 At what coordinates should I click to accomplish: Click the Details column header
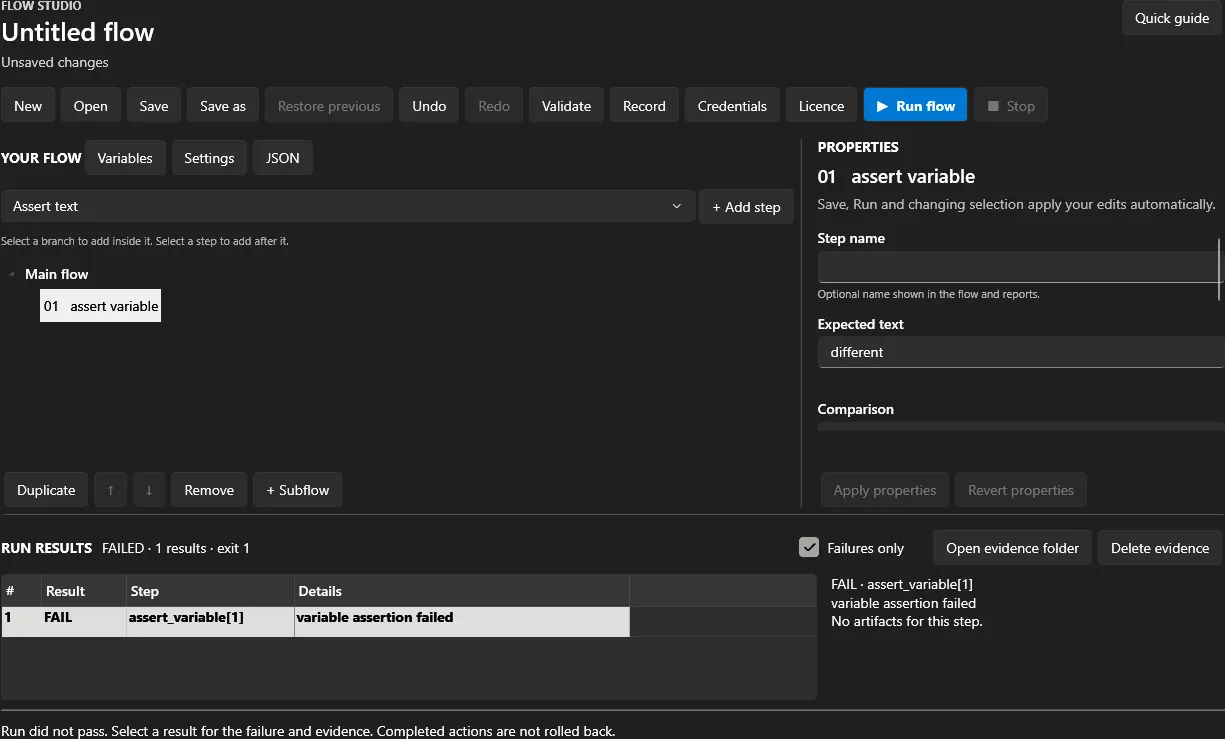pos(462,591)
